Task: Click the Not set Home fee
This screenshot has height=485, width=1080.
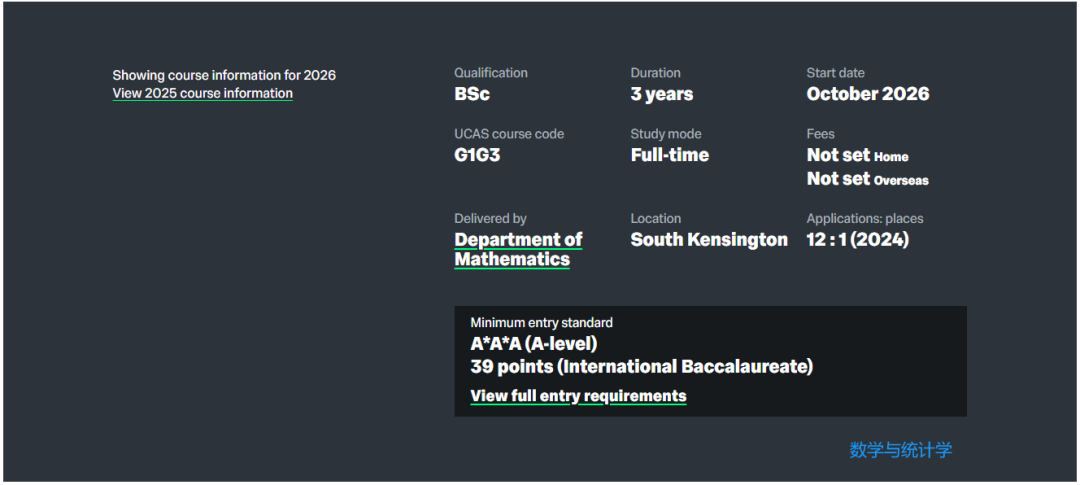Action: coord(857,155)
